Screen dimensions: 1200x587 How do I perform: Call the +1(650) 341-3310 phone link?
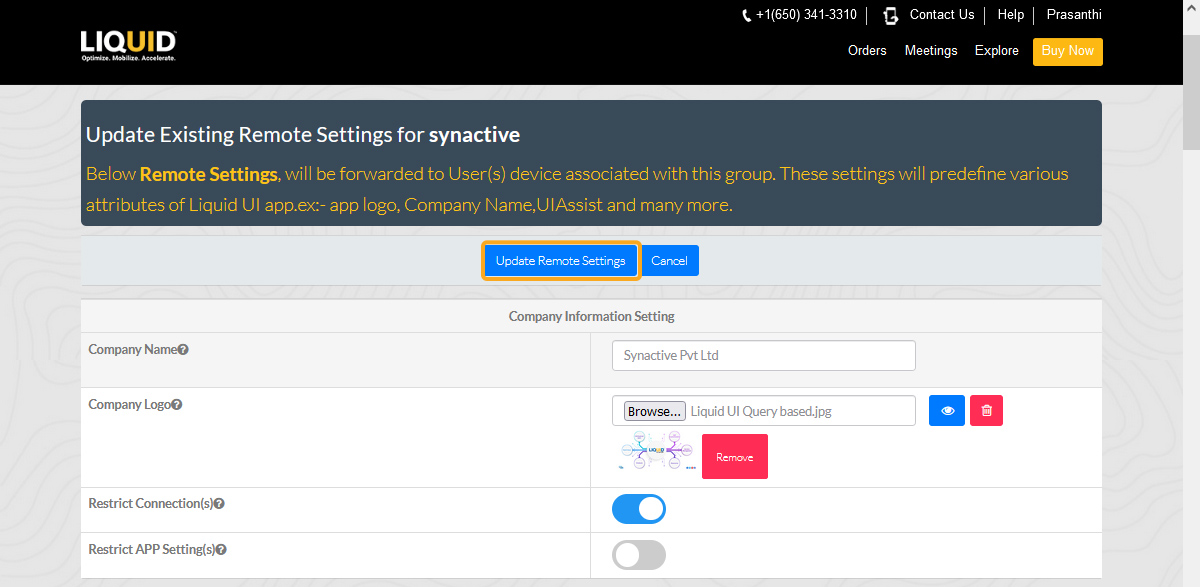tap(806, 15)
